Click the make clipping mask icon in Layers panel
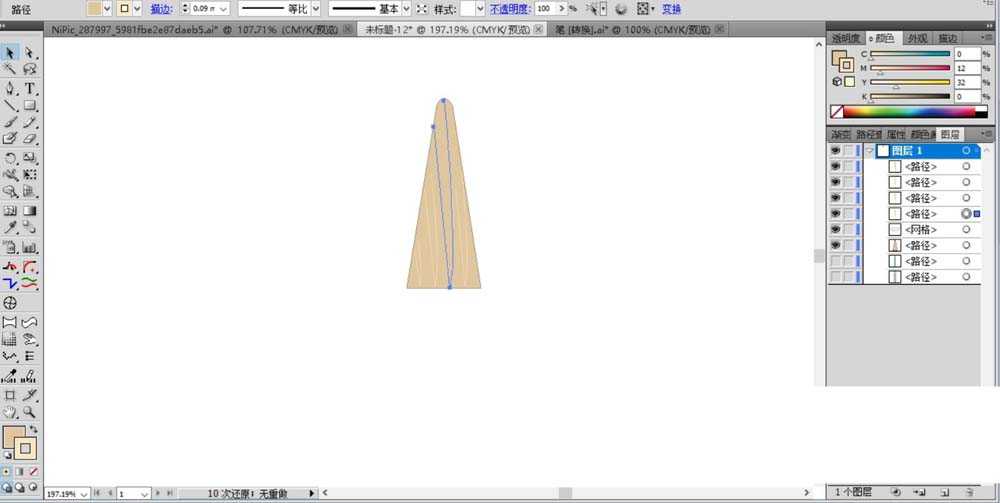Screen dimensions: 1000x503 click(895, 492)
